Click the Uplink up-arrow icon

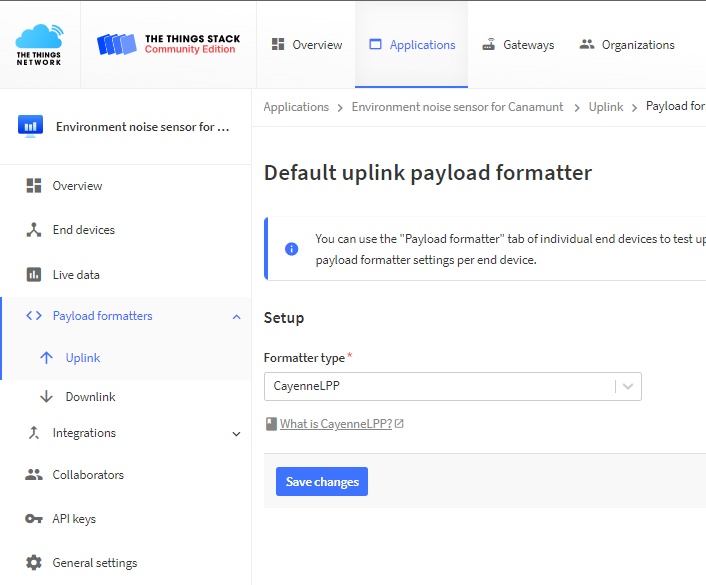[46, 358]
